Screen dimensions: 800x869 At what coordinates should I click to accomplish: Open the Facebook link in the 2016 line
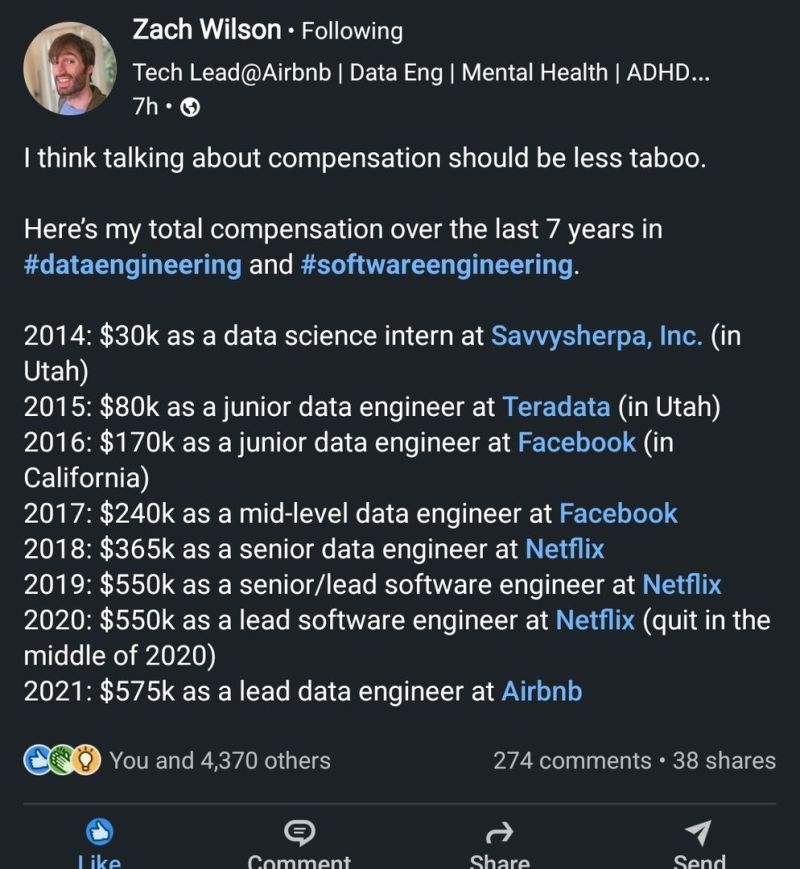point(576,442)
